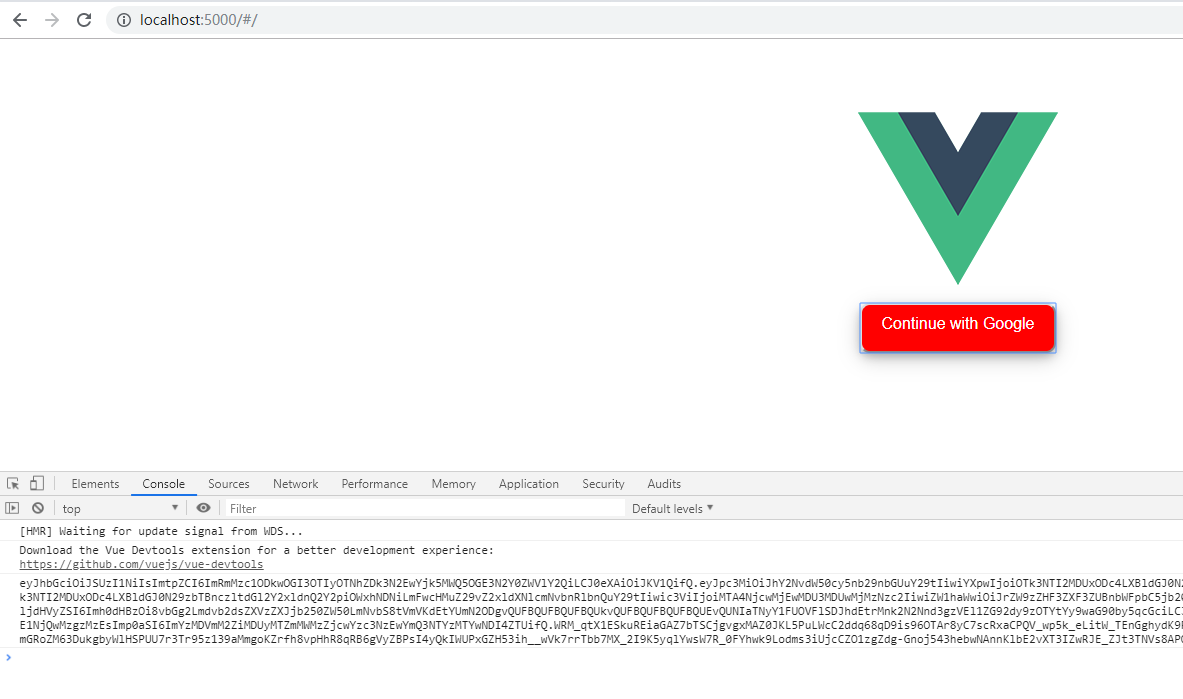Image resolution: width=1183 pixels, height=699 pixels.
Task: Open the Sources tab
Action: [x=229, y=484]
